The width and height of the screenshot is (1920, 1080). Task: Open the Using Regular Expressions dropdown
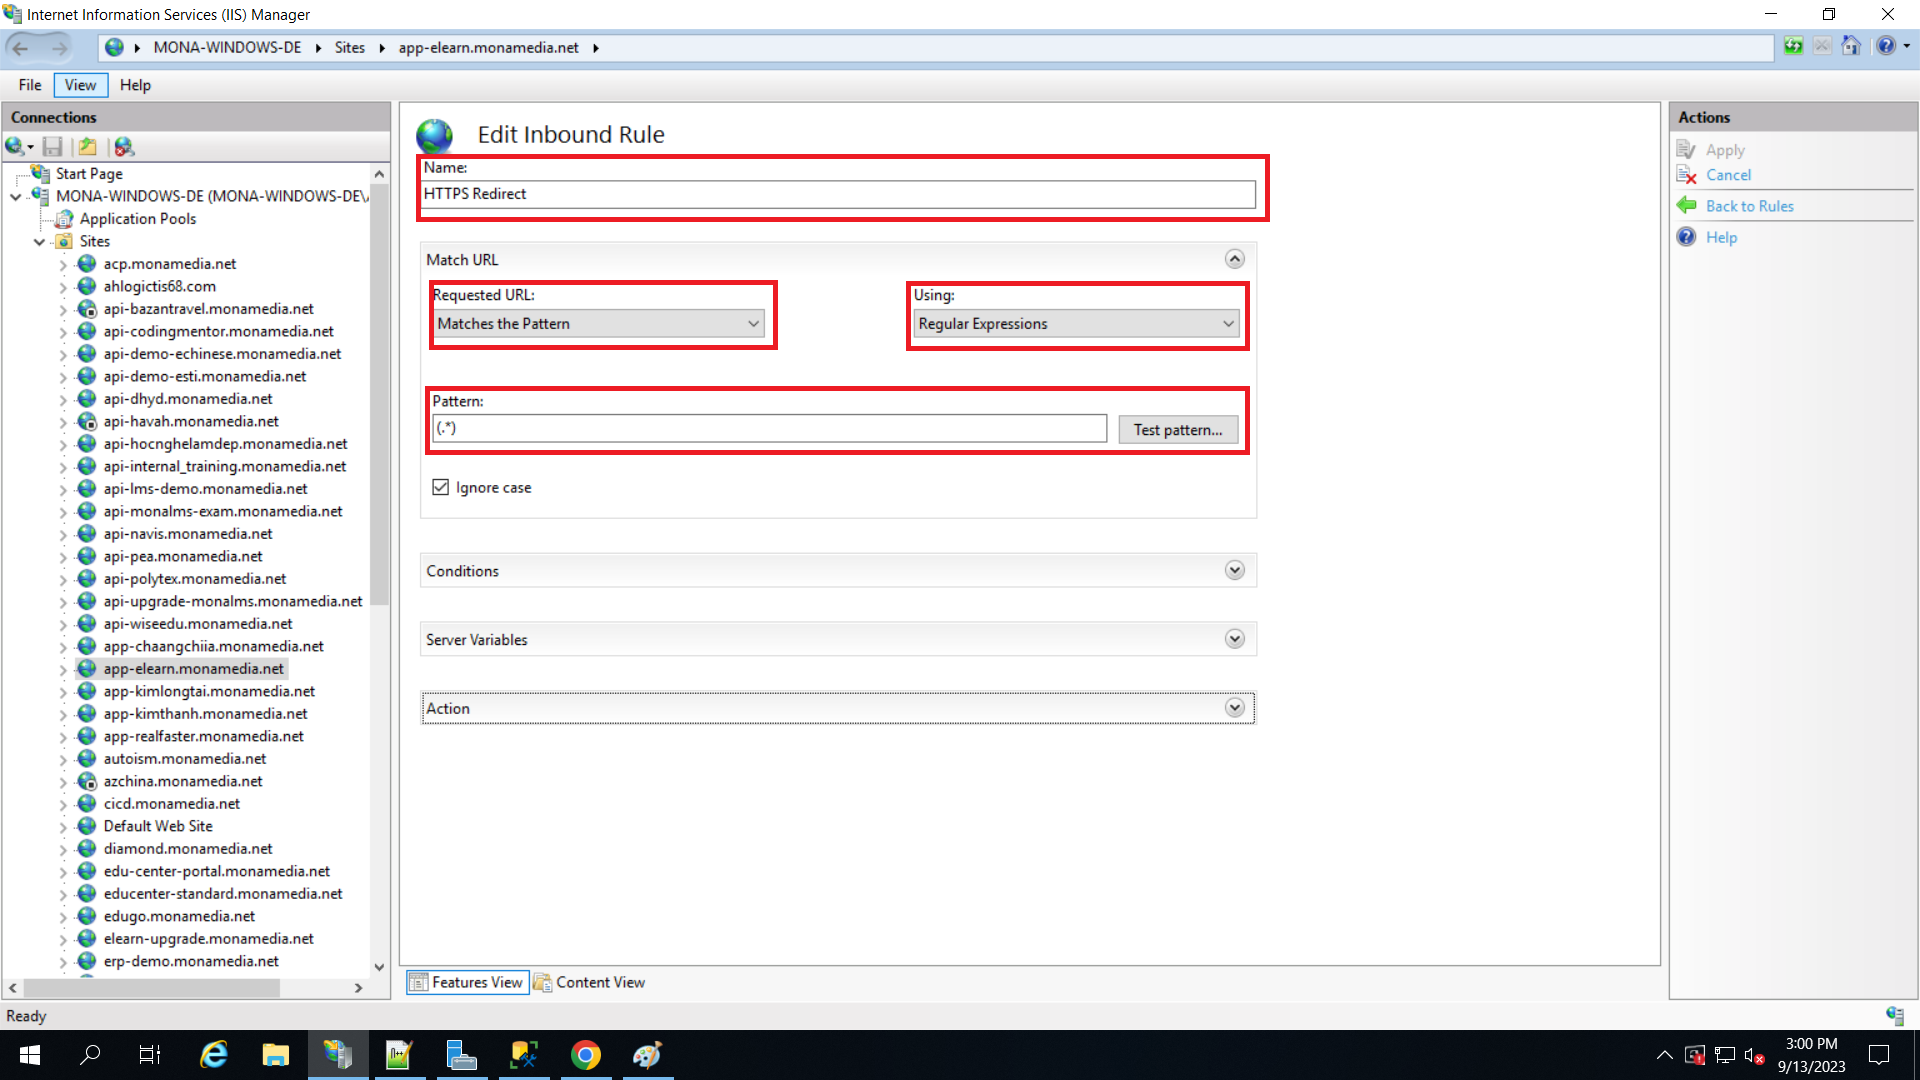click(1077, 323)
